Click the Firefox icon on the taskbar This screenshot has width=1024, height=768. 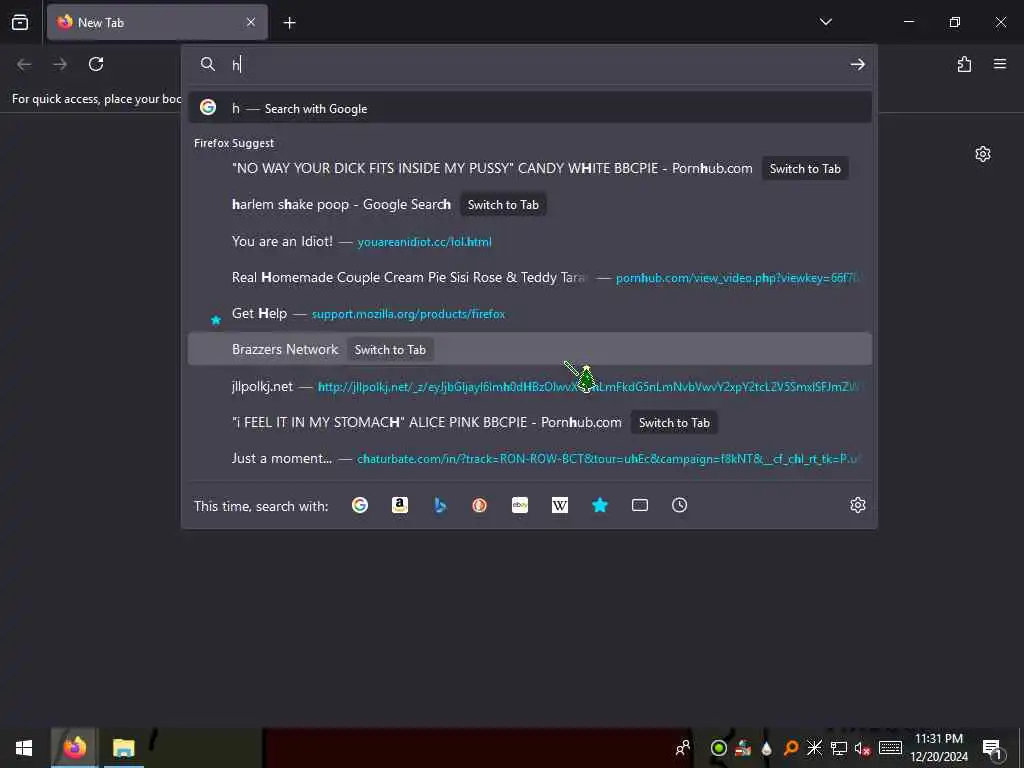pyautogui.click(x=74, y=748)
